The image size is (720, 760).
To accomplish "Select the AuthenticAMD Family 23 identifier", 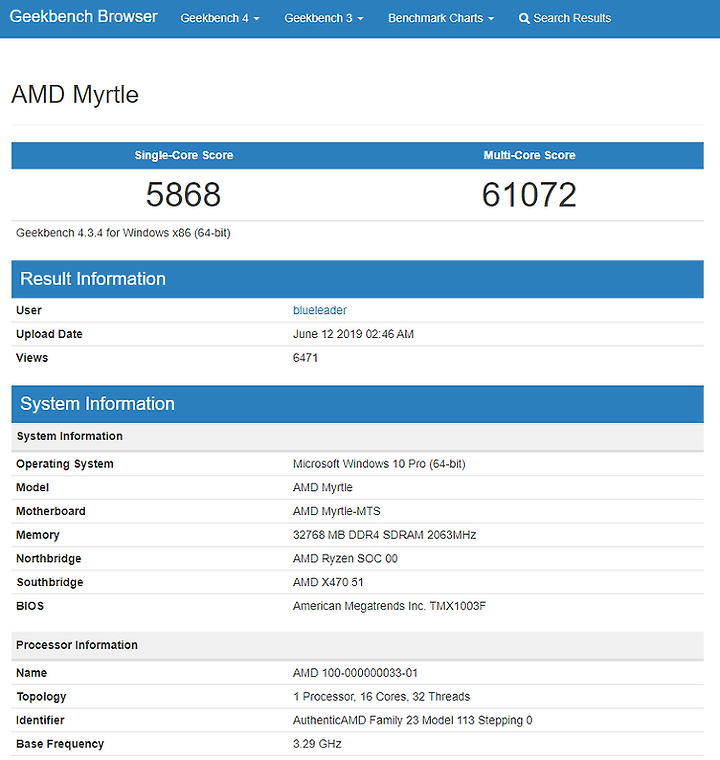I will 412,721.
